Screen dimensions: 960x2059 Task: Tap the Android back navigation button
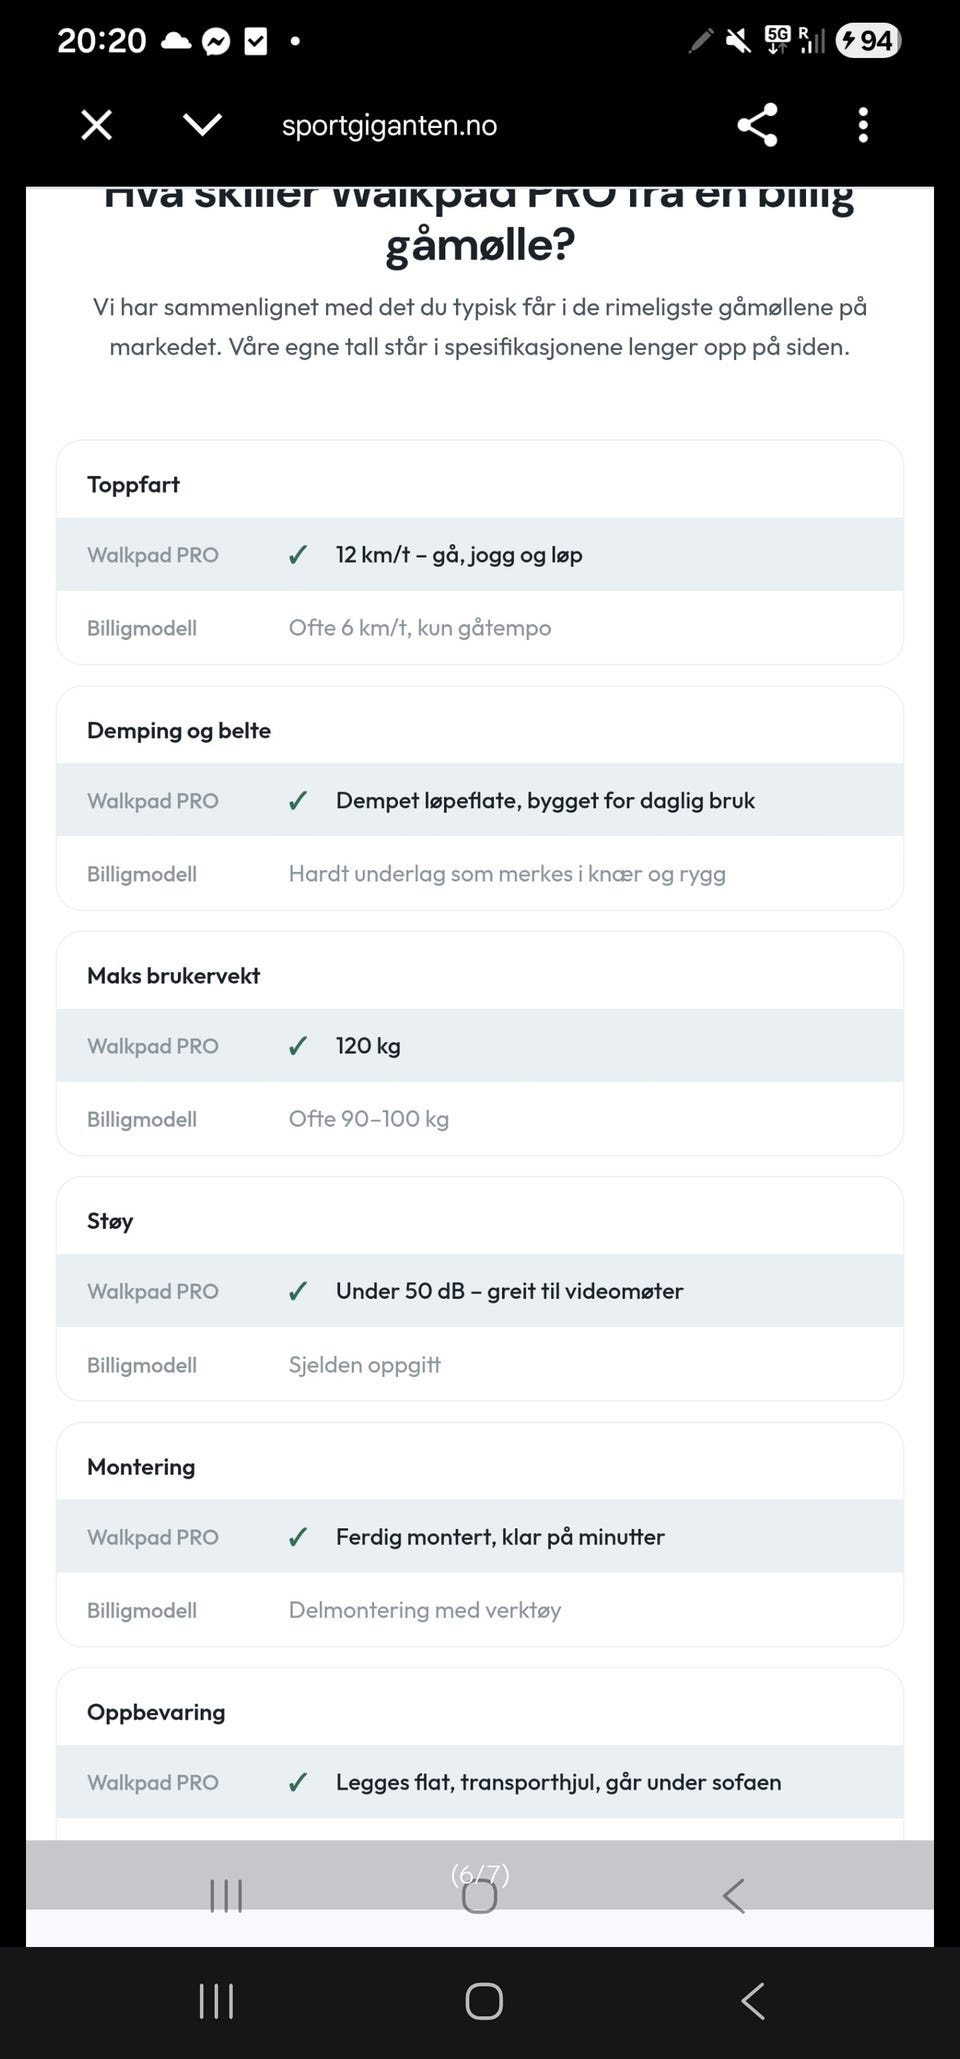pos(752,2001)
